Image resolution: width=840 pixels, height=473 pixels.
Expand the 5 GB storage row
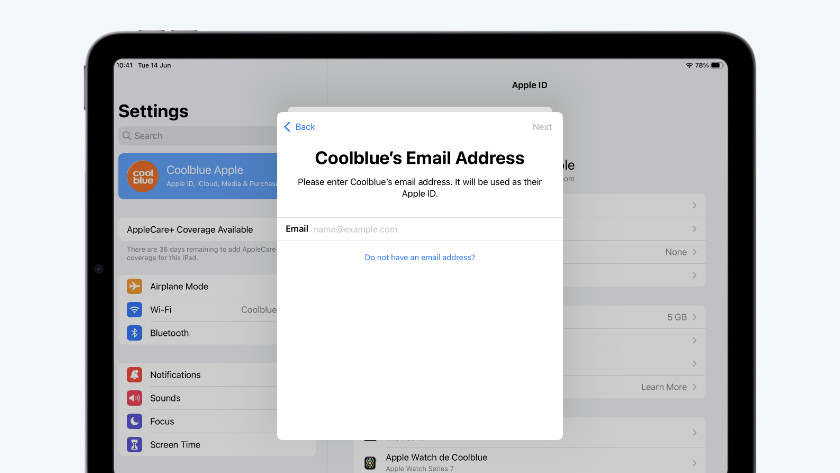click(634, 317)
